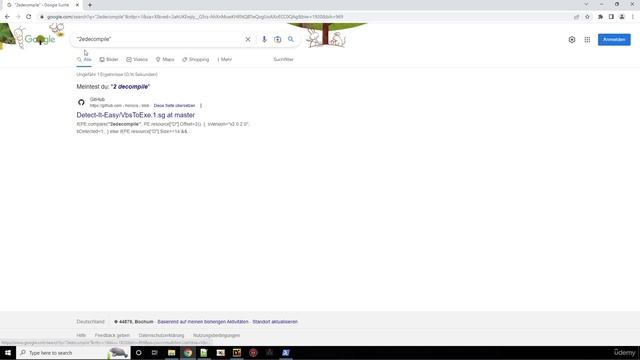Open a new browser tab

point(90,5)
